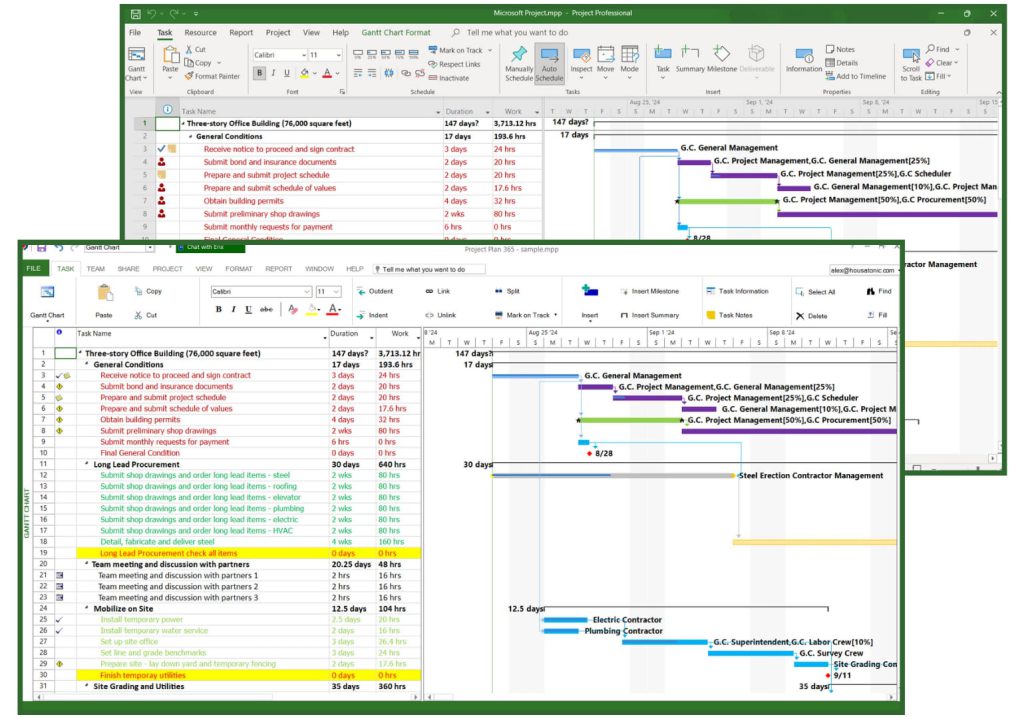Viewport: 1024px width, 719px height.
Task: Toggle Bold in Microsoft Project font group
Action: (x=259, y=73)
